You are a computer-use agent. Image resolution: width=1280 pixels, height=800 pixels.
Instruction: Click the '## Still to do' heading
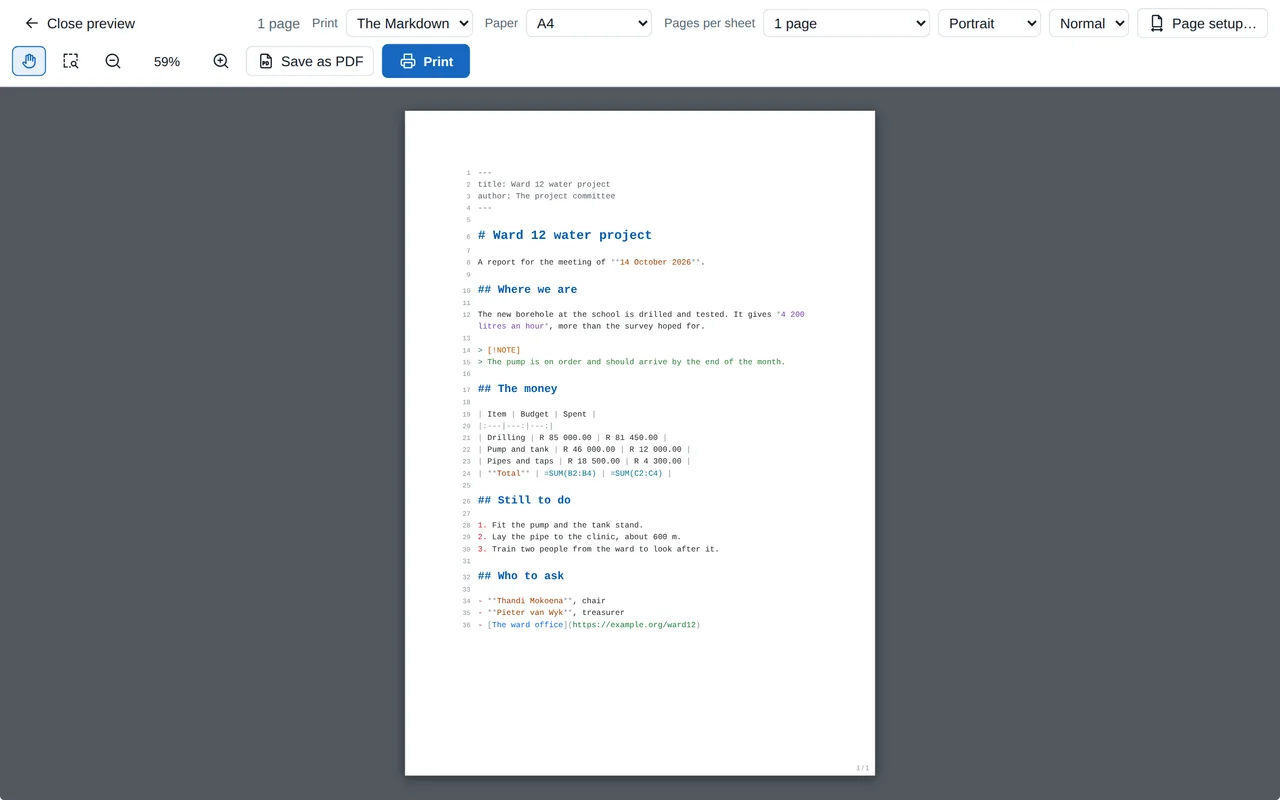point(524,500)
